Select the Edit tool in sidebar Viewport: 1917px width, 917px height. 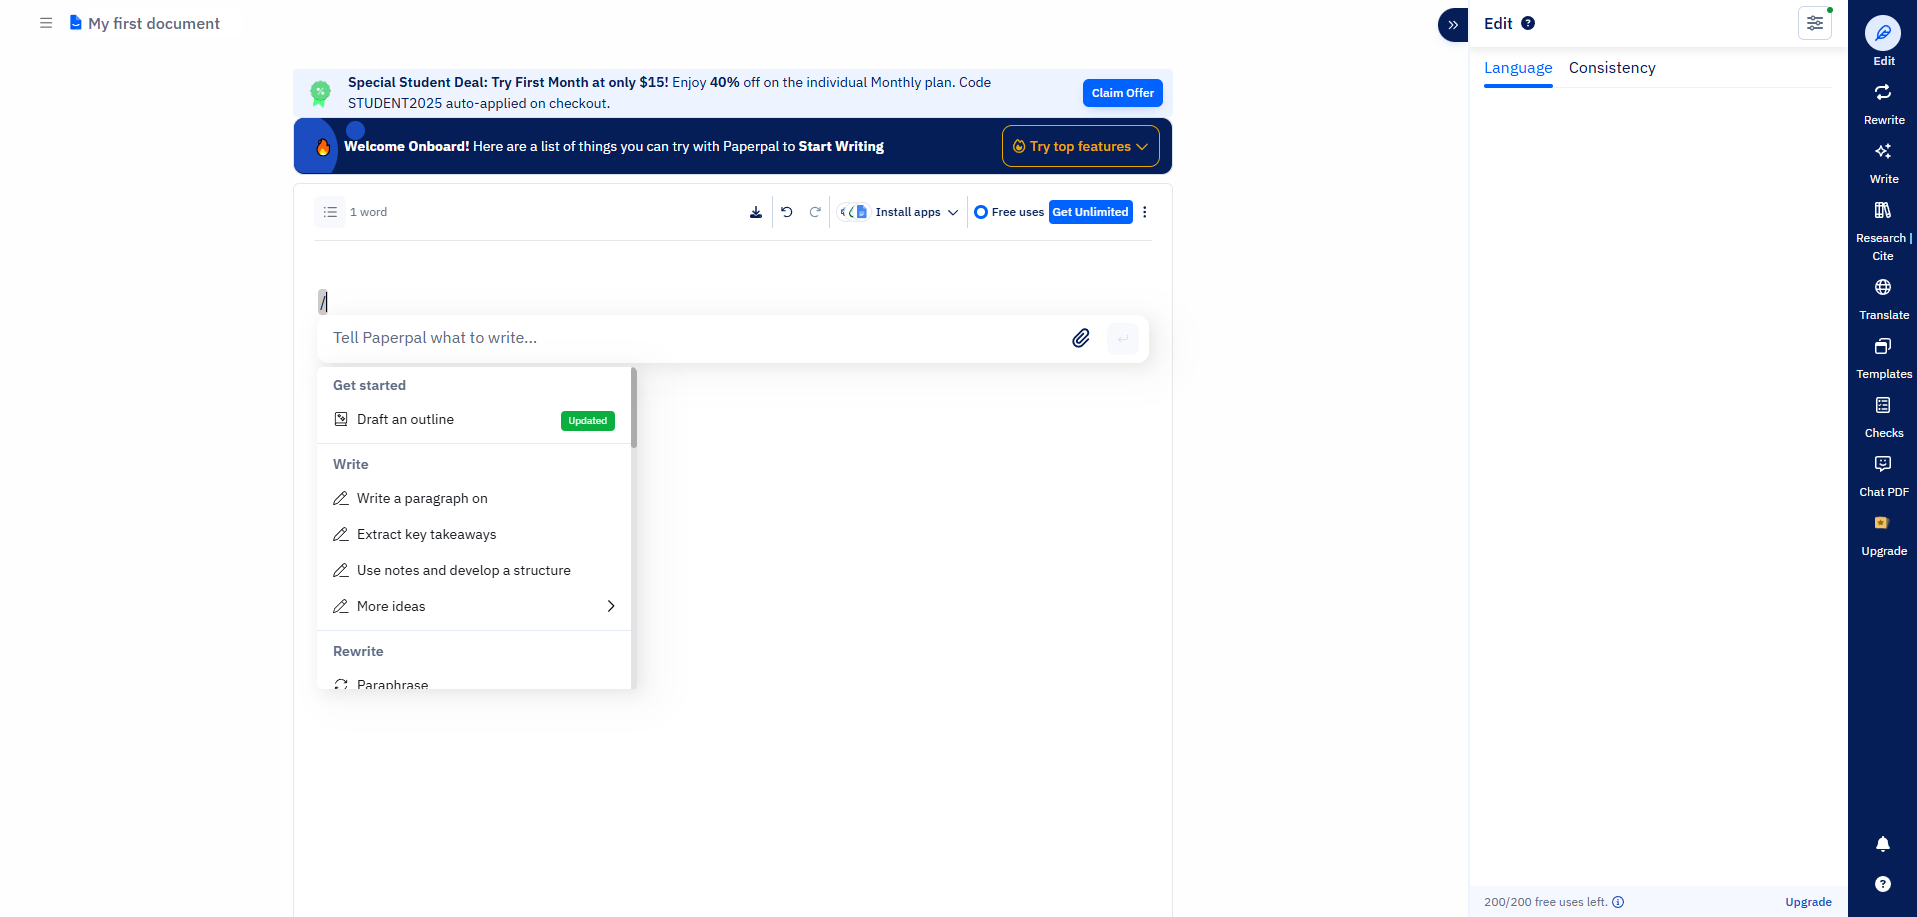[1883, 41]
